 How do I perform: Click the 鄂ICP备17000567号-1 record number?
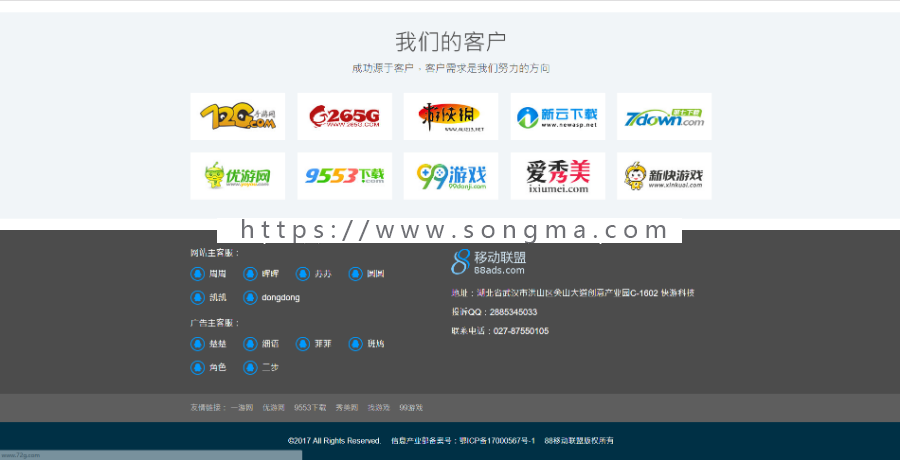coord(497,441)
